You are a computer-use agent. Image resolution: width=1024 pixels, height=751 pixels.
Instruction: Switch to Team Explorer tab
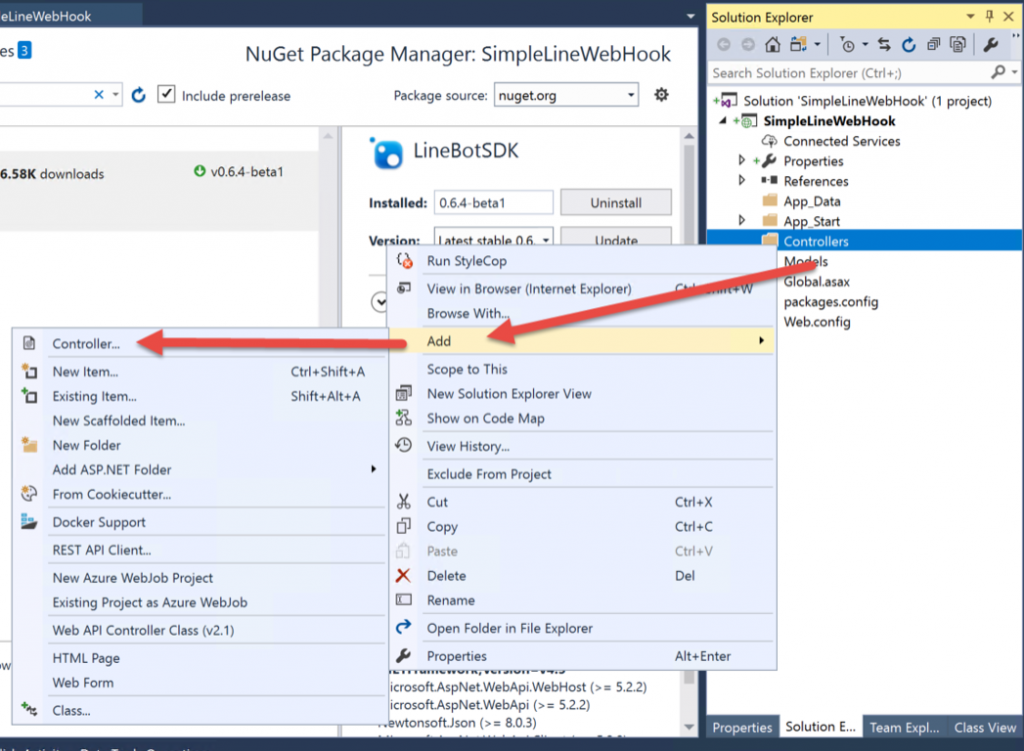[x=904, y=727]
